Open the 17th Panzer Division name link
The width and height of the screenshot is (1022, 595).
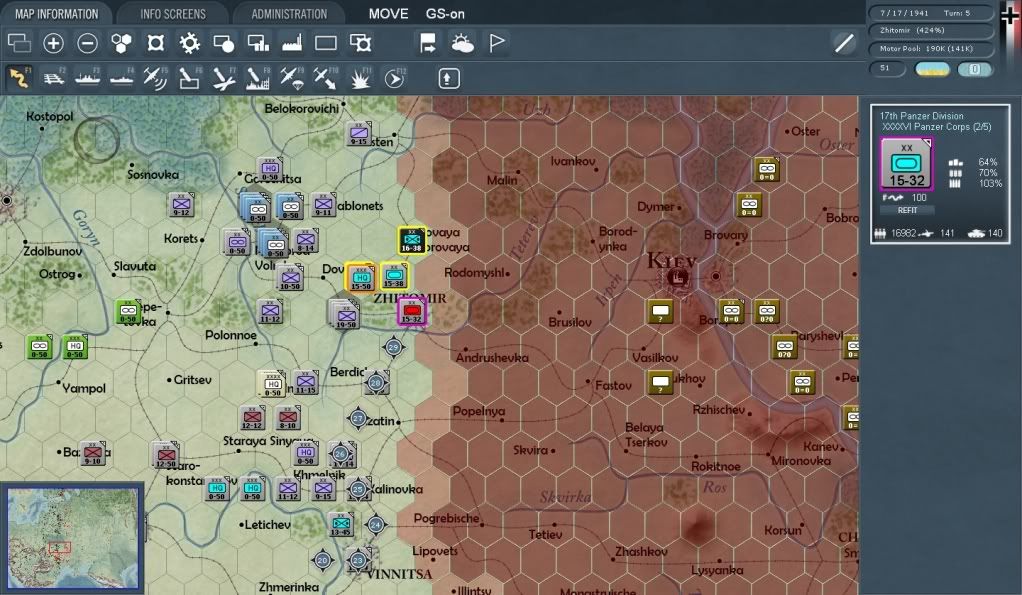pyautogui.click(x=921, y=115)
